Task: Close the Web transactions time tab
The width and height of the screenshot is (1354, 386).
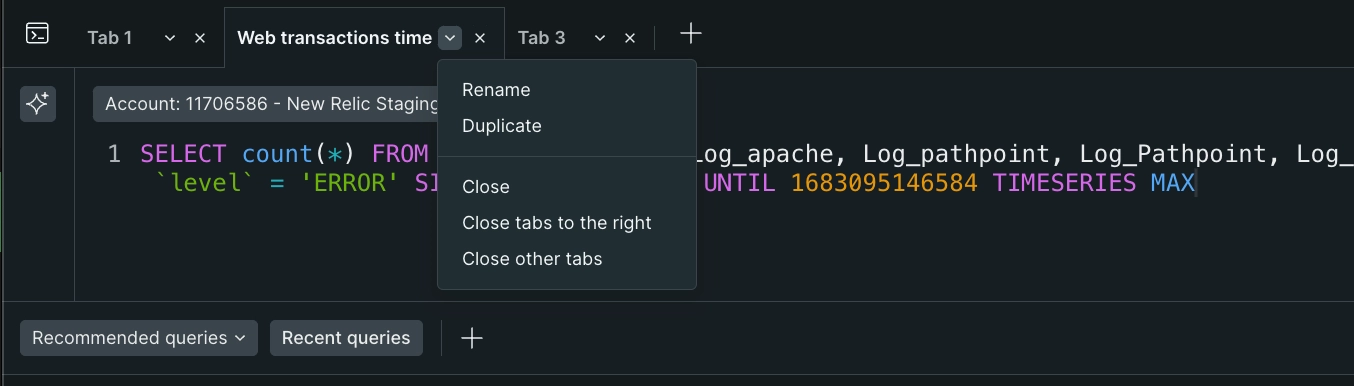Action: pyautogui.click(x=480, y=38)
